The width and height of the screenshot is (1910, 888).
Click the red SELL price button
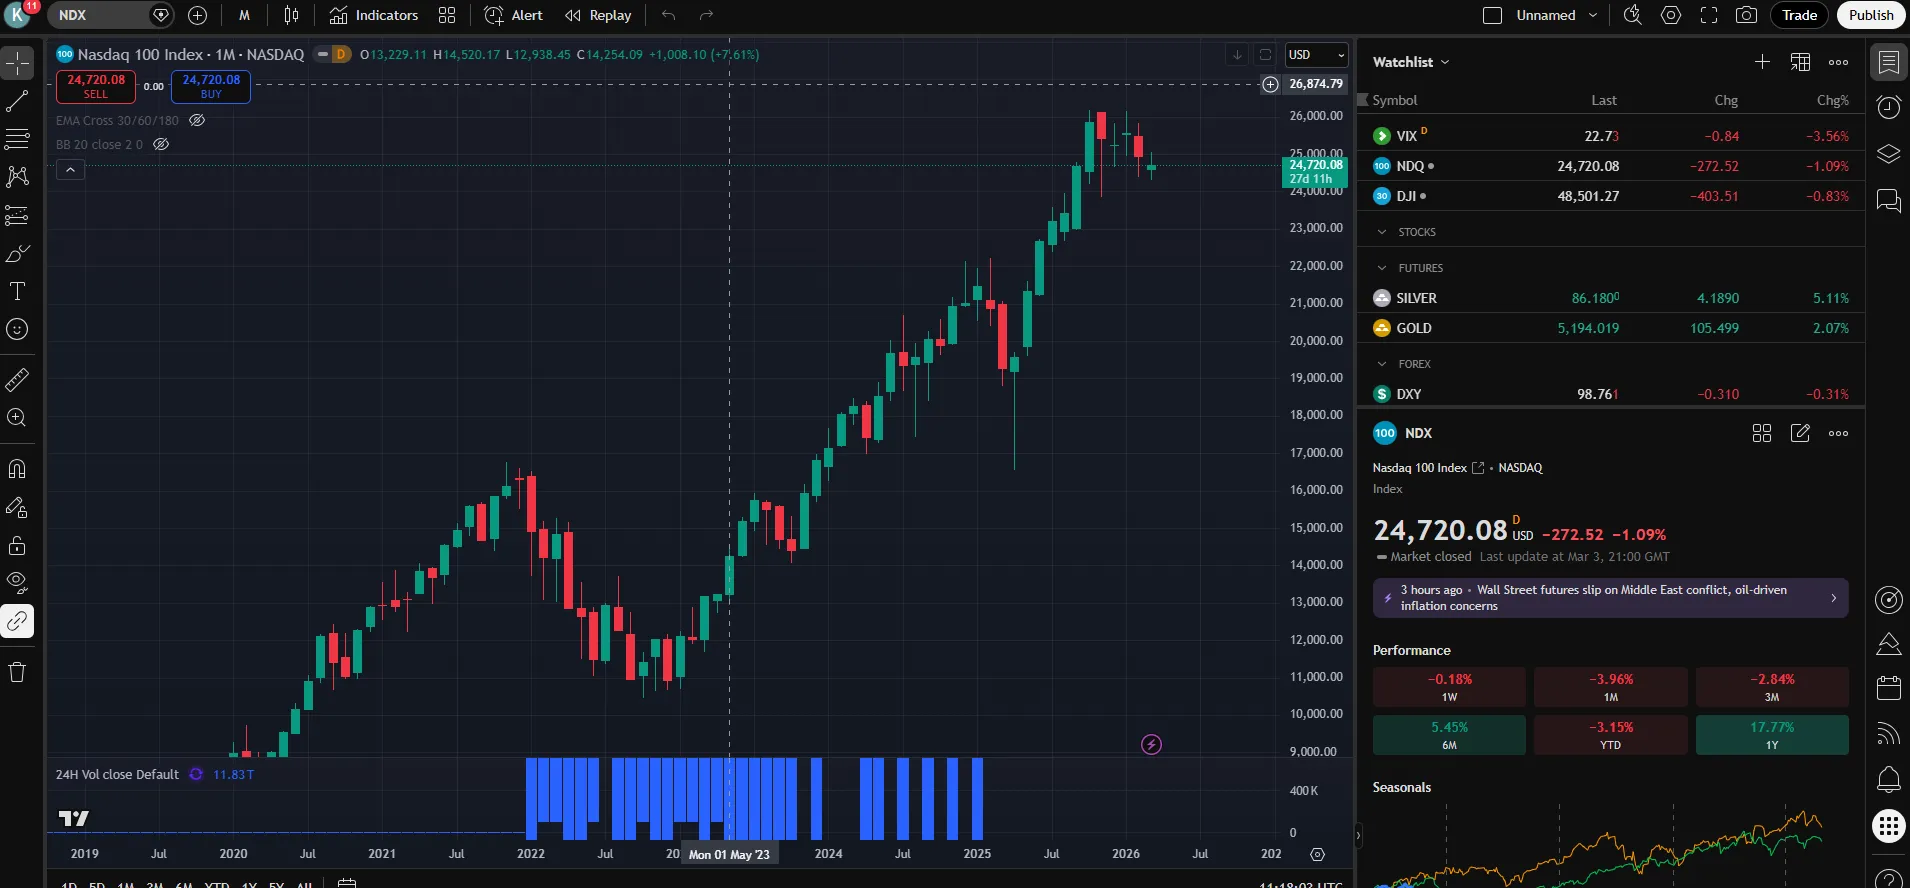click(96, 87)
